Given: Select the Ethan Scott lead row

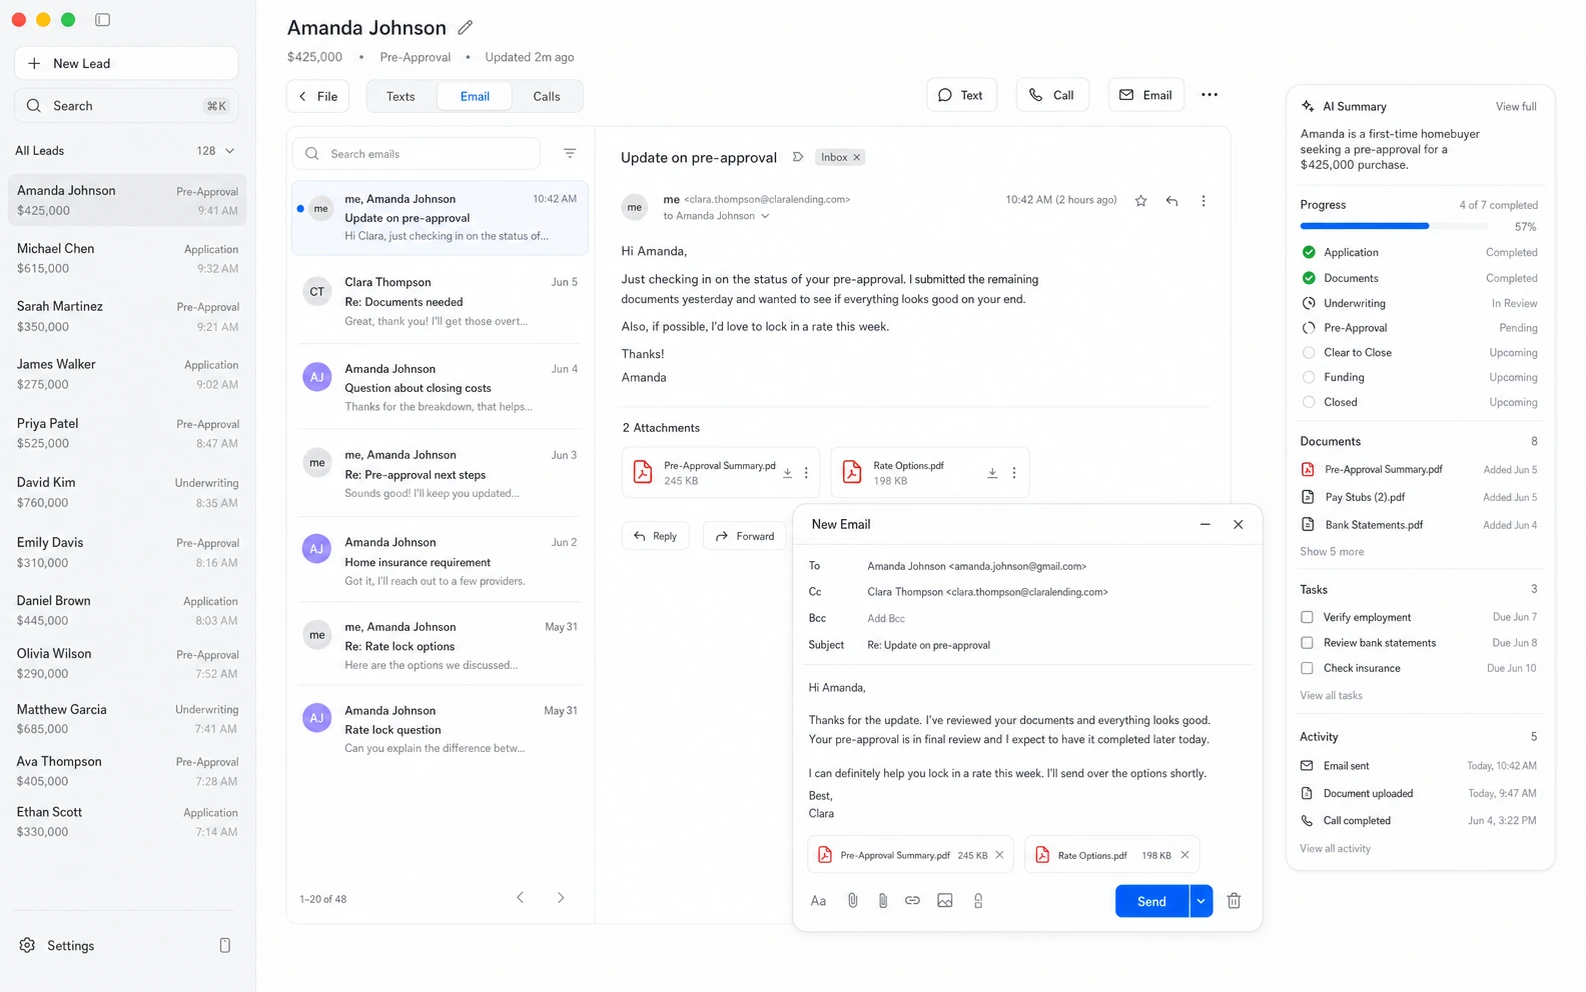Looking at the screenshot, I should pyautogui.click(x=127, y=822).
